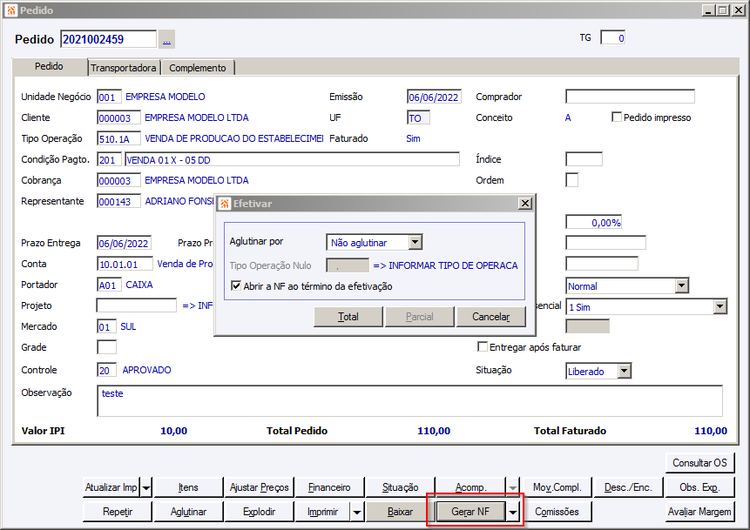This screenshot has width=750, height=530.
Task: Click the Condição Pagto. description field
Action: click(292, 160)
